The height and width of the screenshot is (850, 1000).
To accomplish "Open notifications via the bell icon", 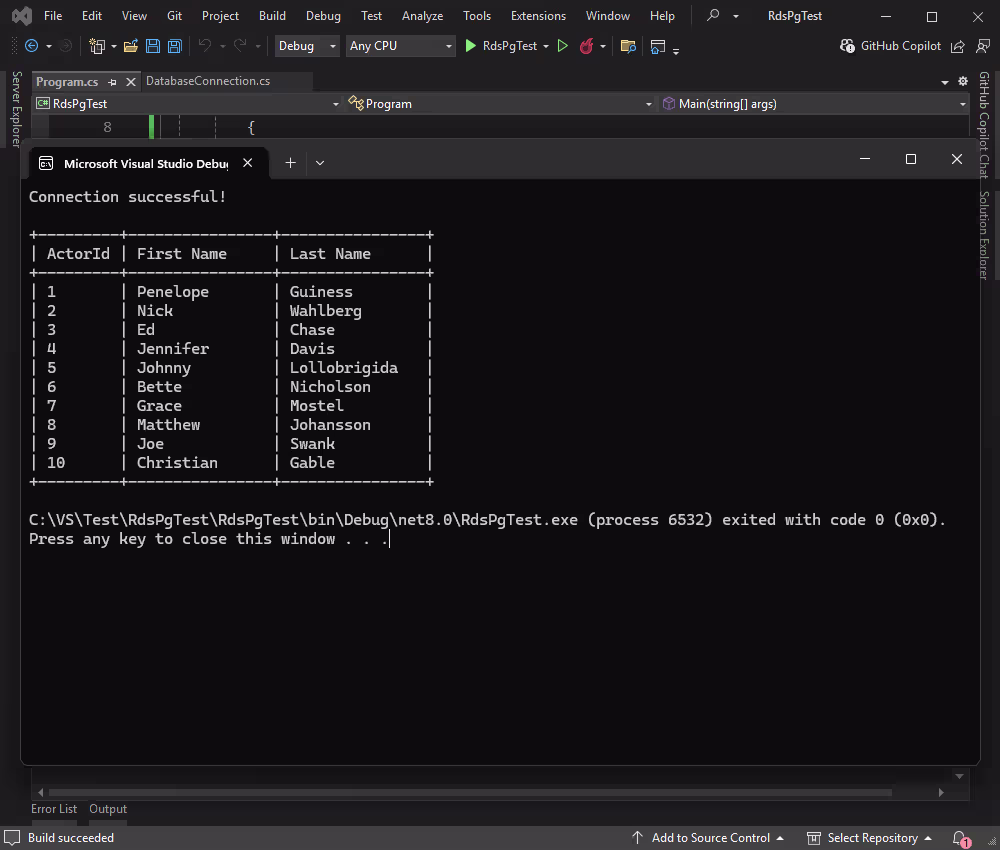I will (960, 838).
